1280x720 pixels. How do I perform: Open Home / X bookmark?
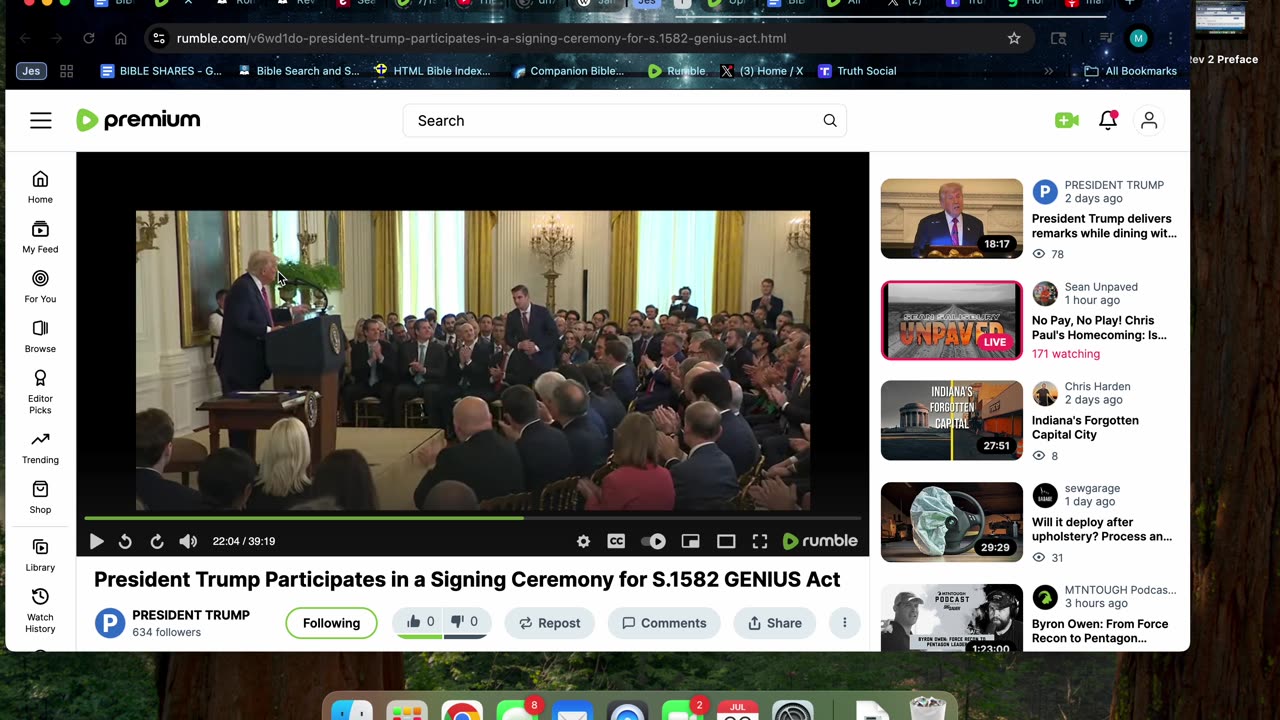[x=761, y=71]
